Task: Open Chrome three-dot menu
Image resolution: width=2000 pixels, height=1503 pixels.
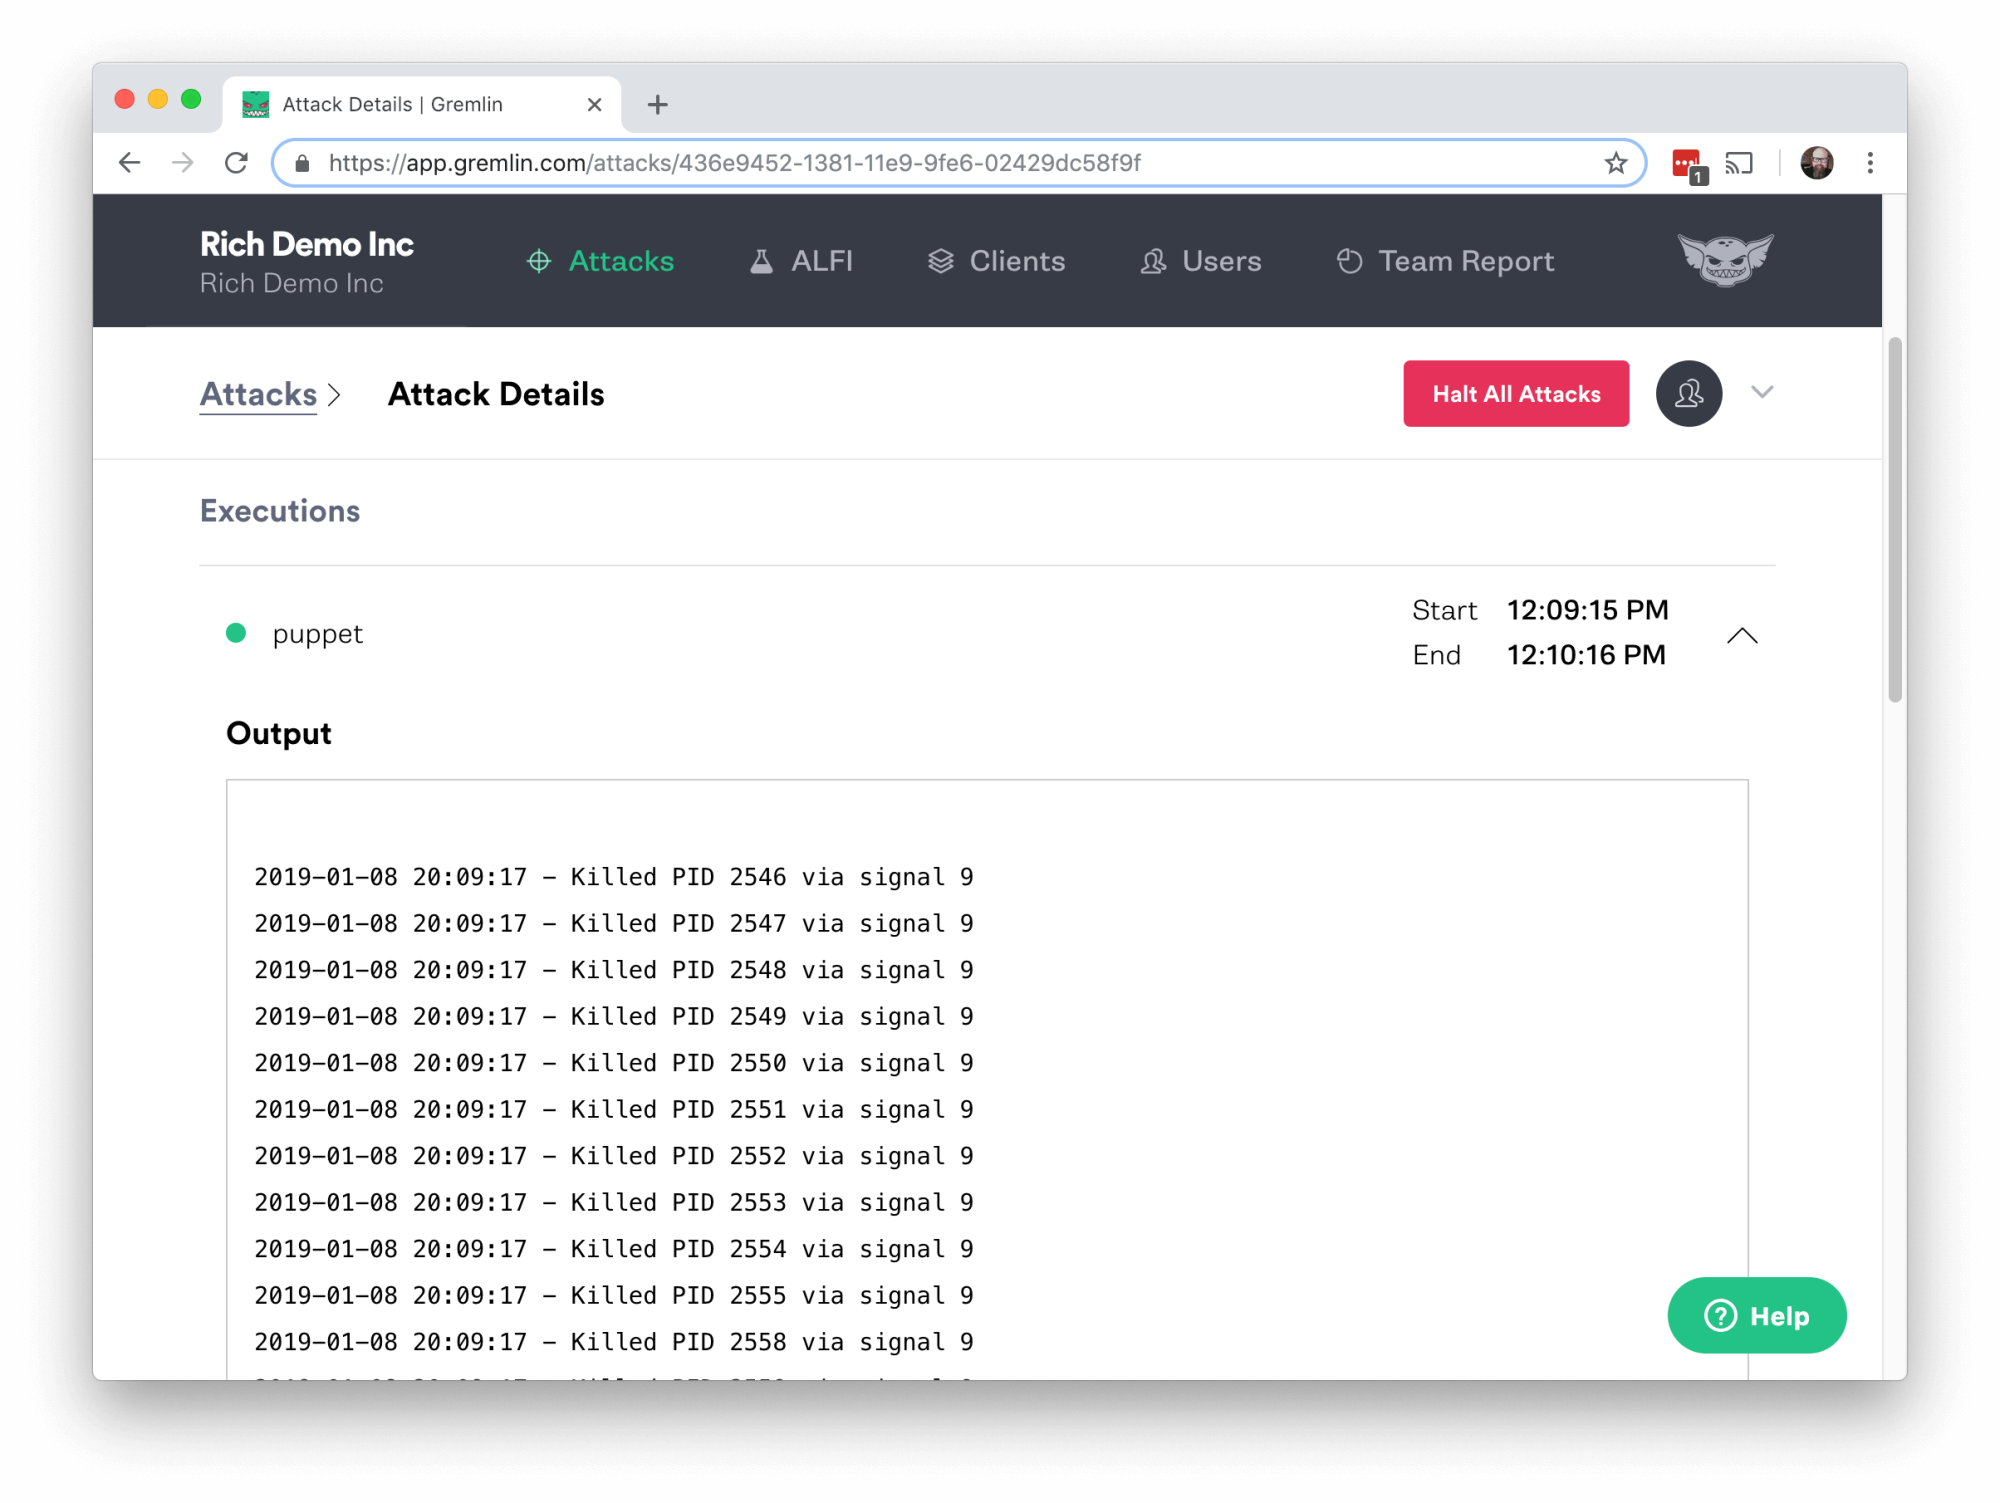Action: click(x=1870, y=163)
